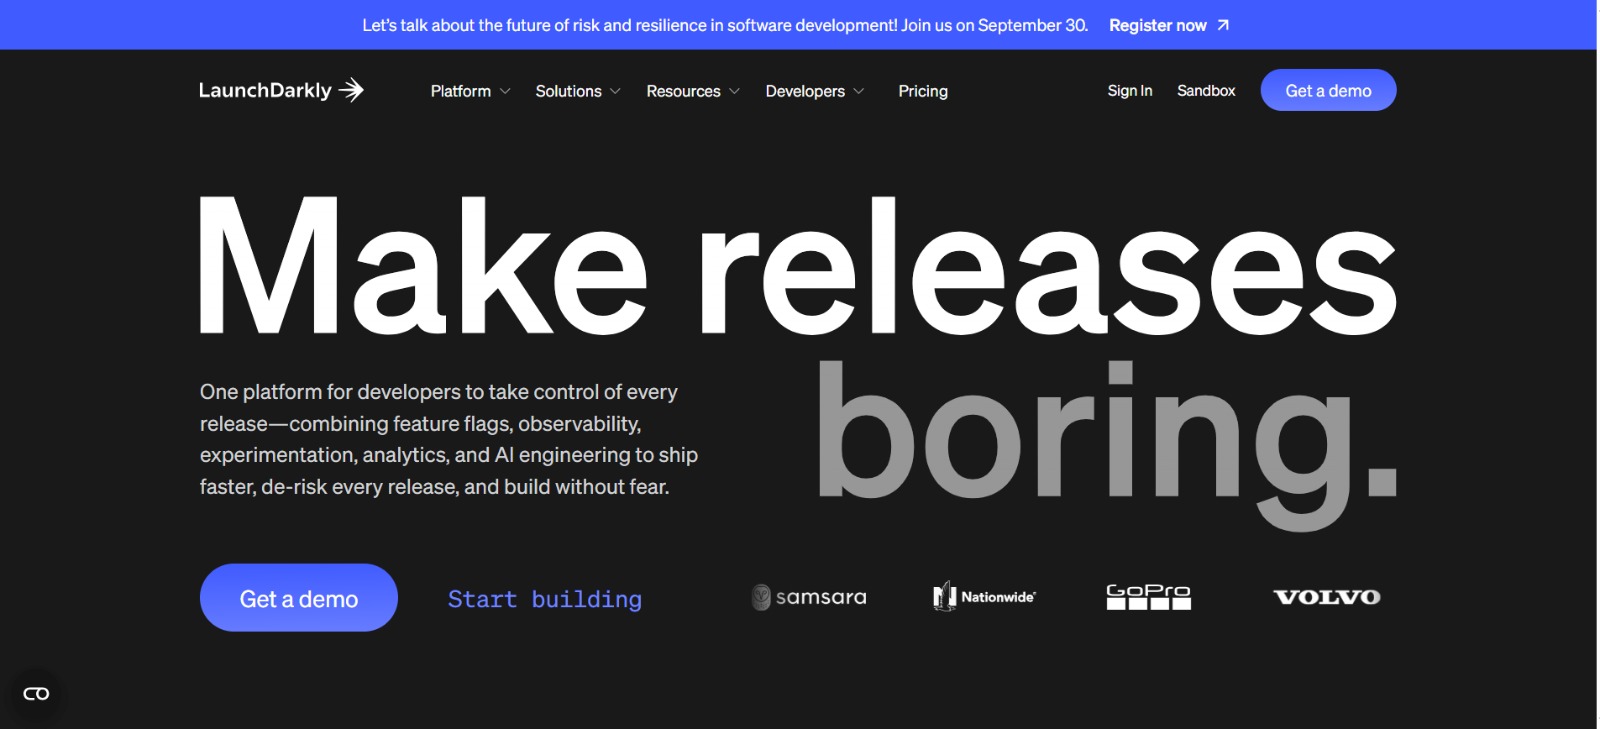
Task: Open the cookie preferences icon
Action: (x=36, y=693)
